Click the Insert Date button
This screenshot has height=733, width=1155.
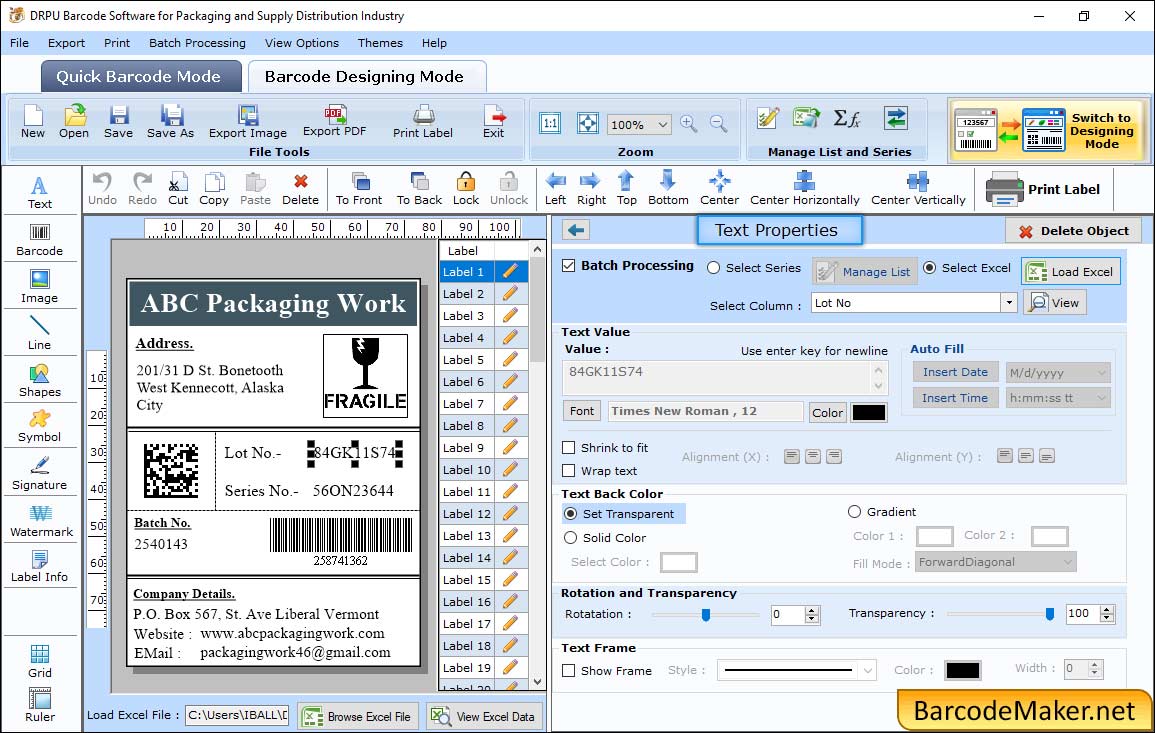(955, 372)
